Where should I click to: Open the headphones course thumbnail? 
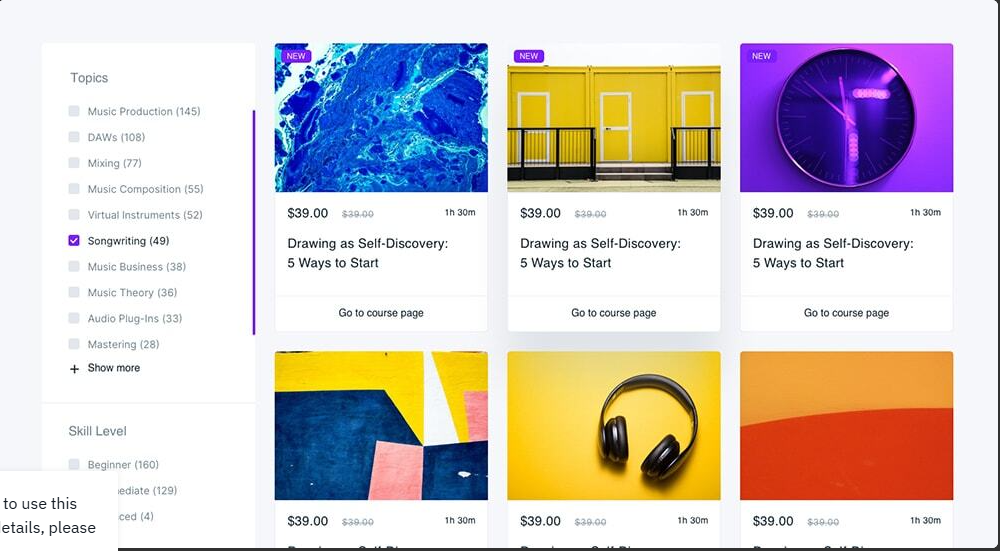[x=614, y=425]
